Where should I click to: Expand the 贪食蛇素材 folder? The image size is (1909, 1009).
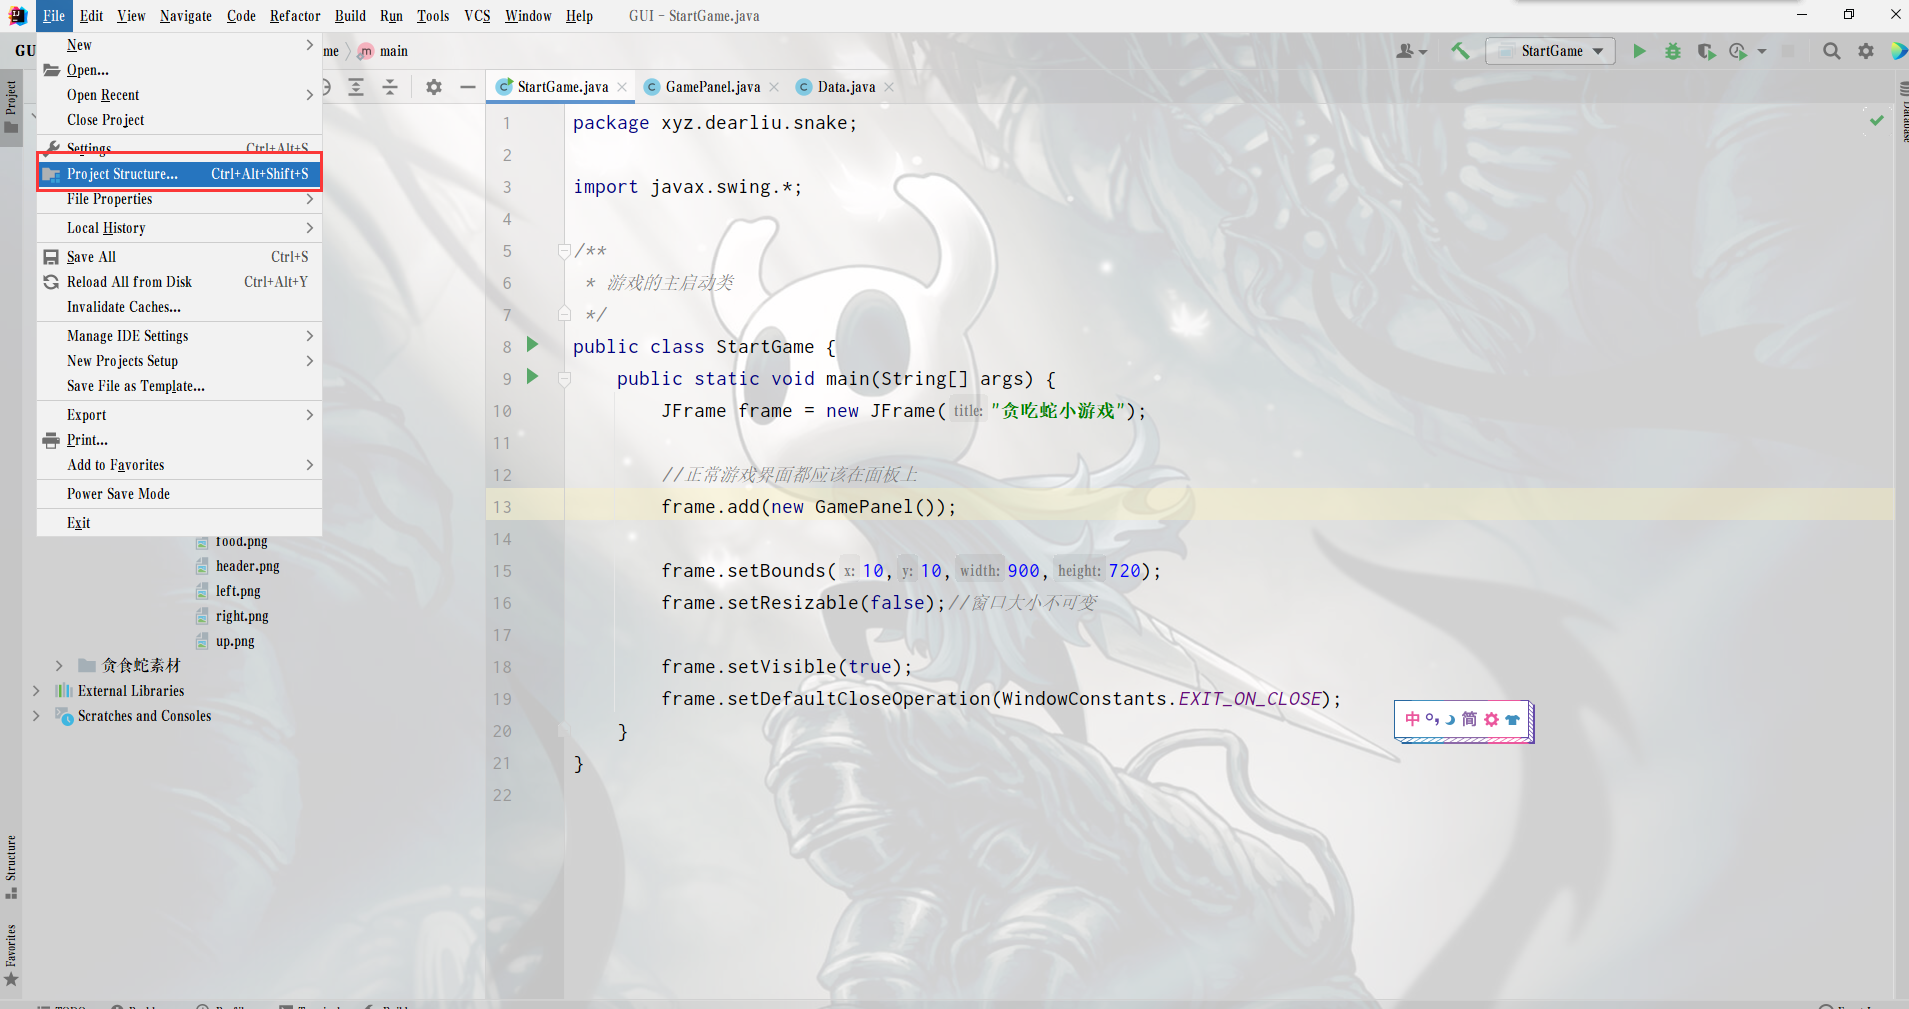(59, 666)
